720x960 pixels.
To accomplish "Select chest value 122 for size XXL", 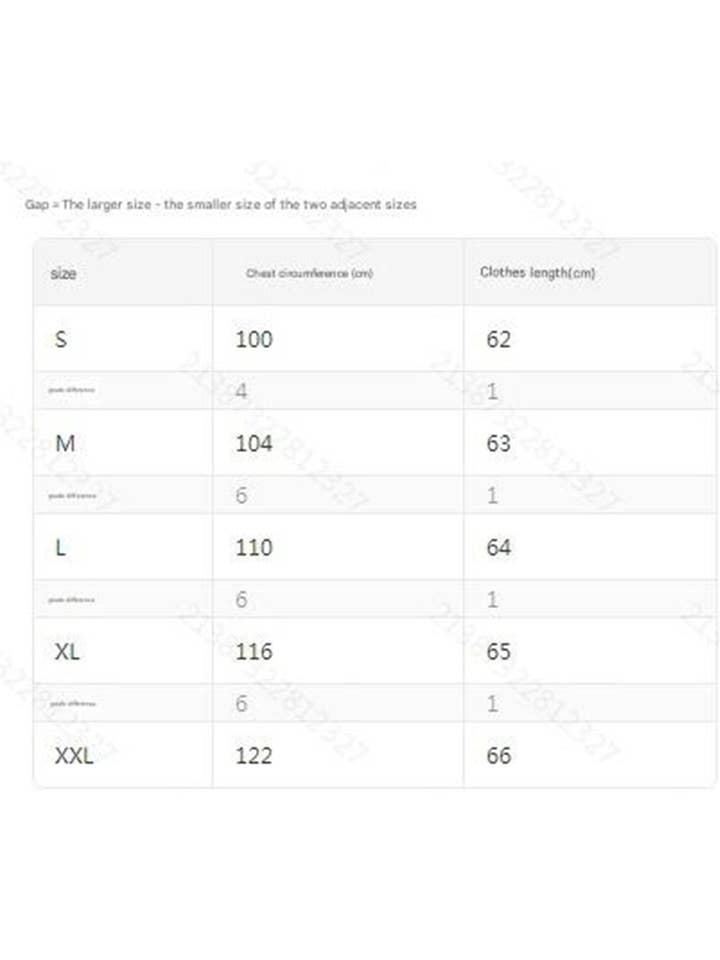I will click(x=254, y=755).
